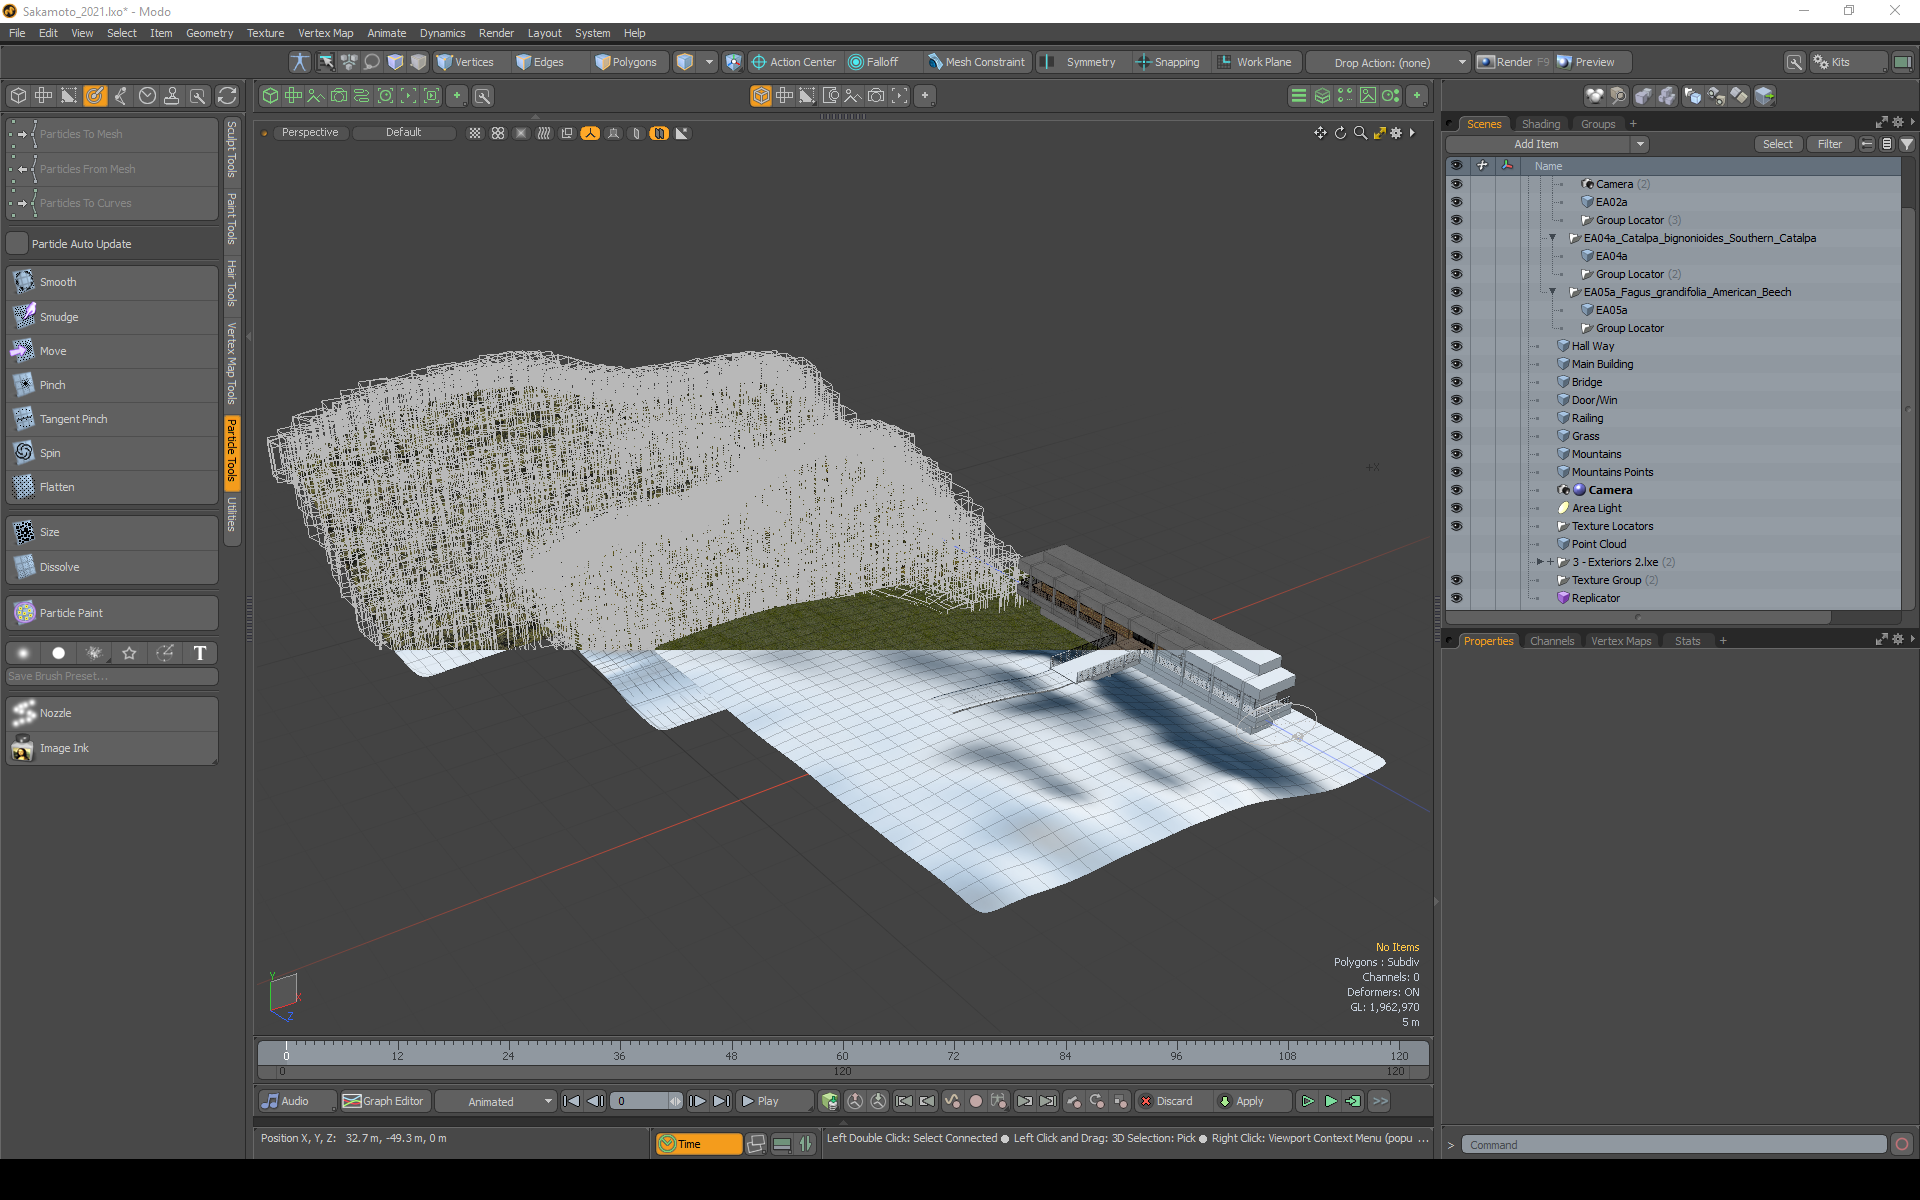Toggle the Particle Auto Update checkbox
1920x1200 pixels.
tap(18, 244)
